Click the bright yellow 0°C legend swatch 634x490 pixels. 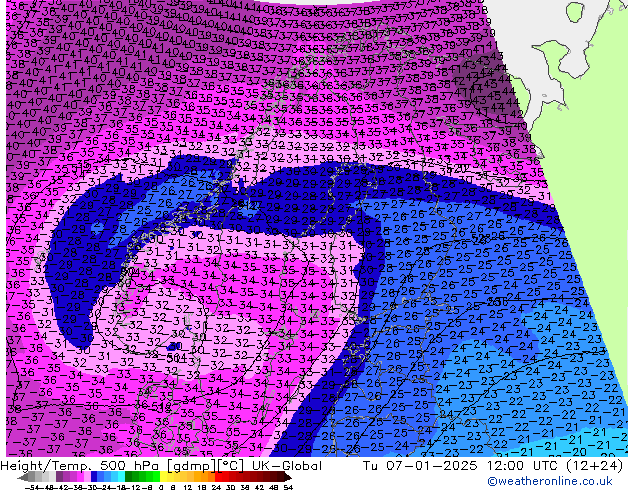tap(164, 476)
